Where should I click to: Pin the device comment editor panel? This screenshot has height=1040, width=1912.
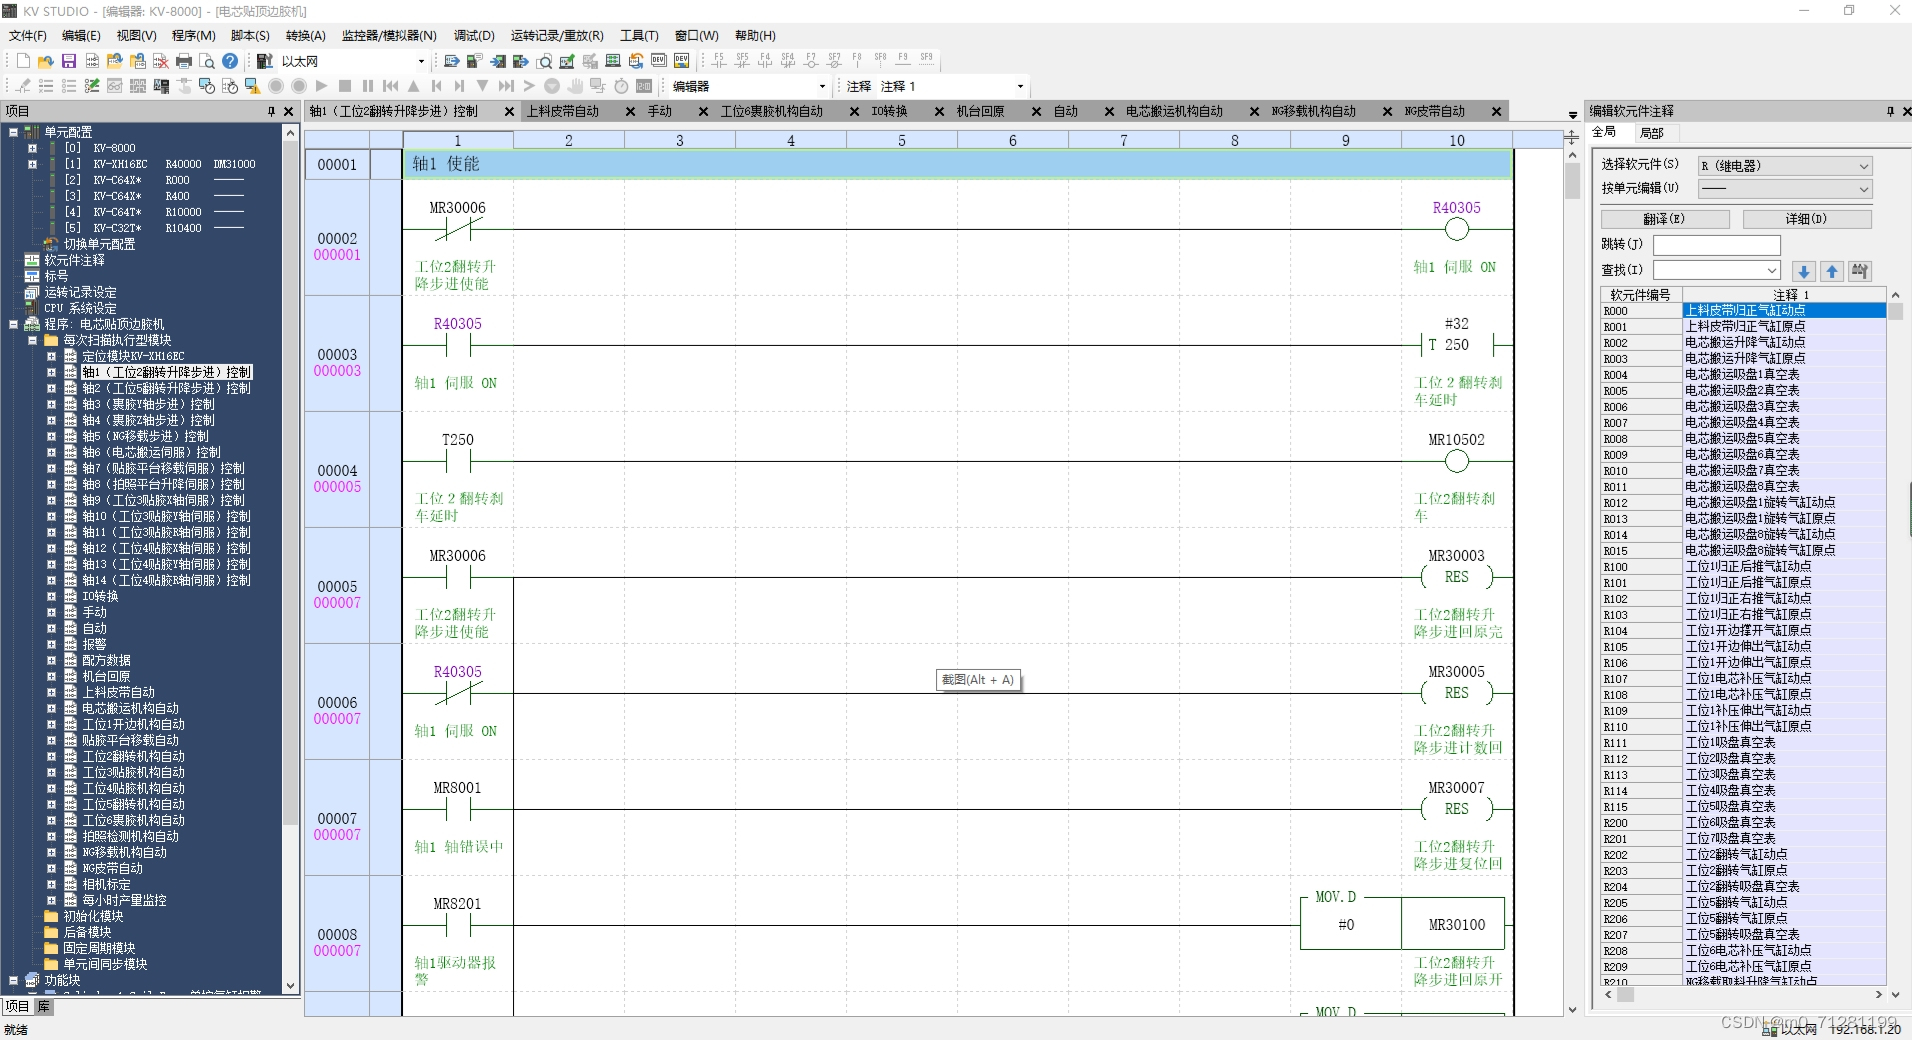[1890, 111]
